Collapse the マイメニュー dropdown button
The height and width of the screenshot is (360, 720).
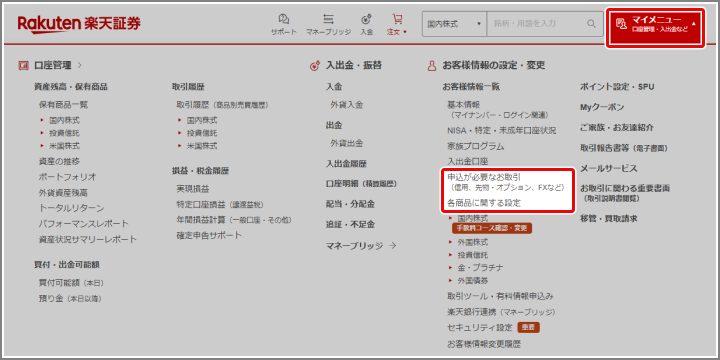[x=656, y=27]
